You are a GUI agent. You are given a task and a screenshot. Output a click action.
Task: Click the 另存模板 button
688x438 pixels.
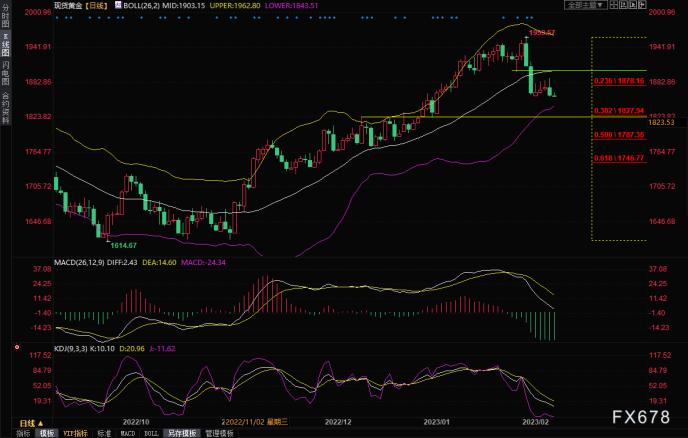point(182,433)
